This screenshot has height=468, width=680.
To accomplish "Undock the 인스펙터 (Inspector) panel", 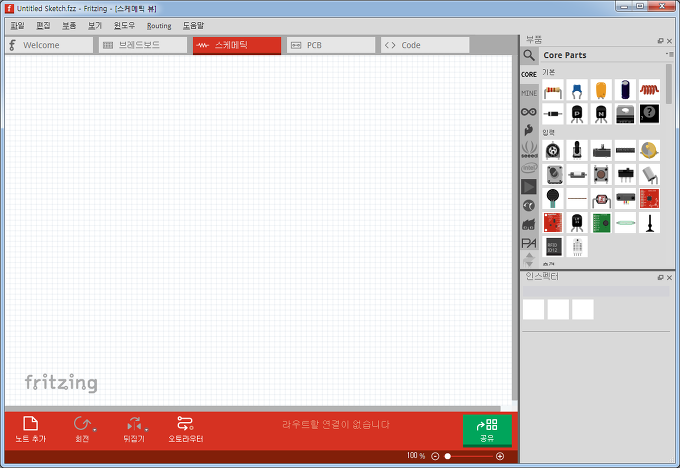I will pos(660,278).
